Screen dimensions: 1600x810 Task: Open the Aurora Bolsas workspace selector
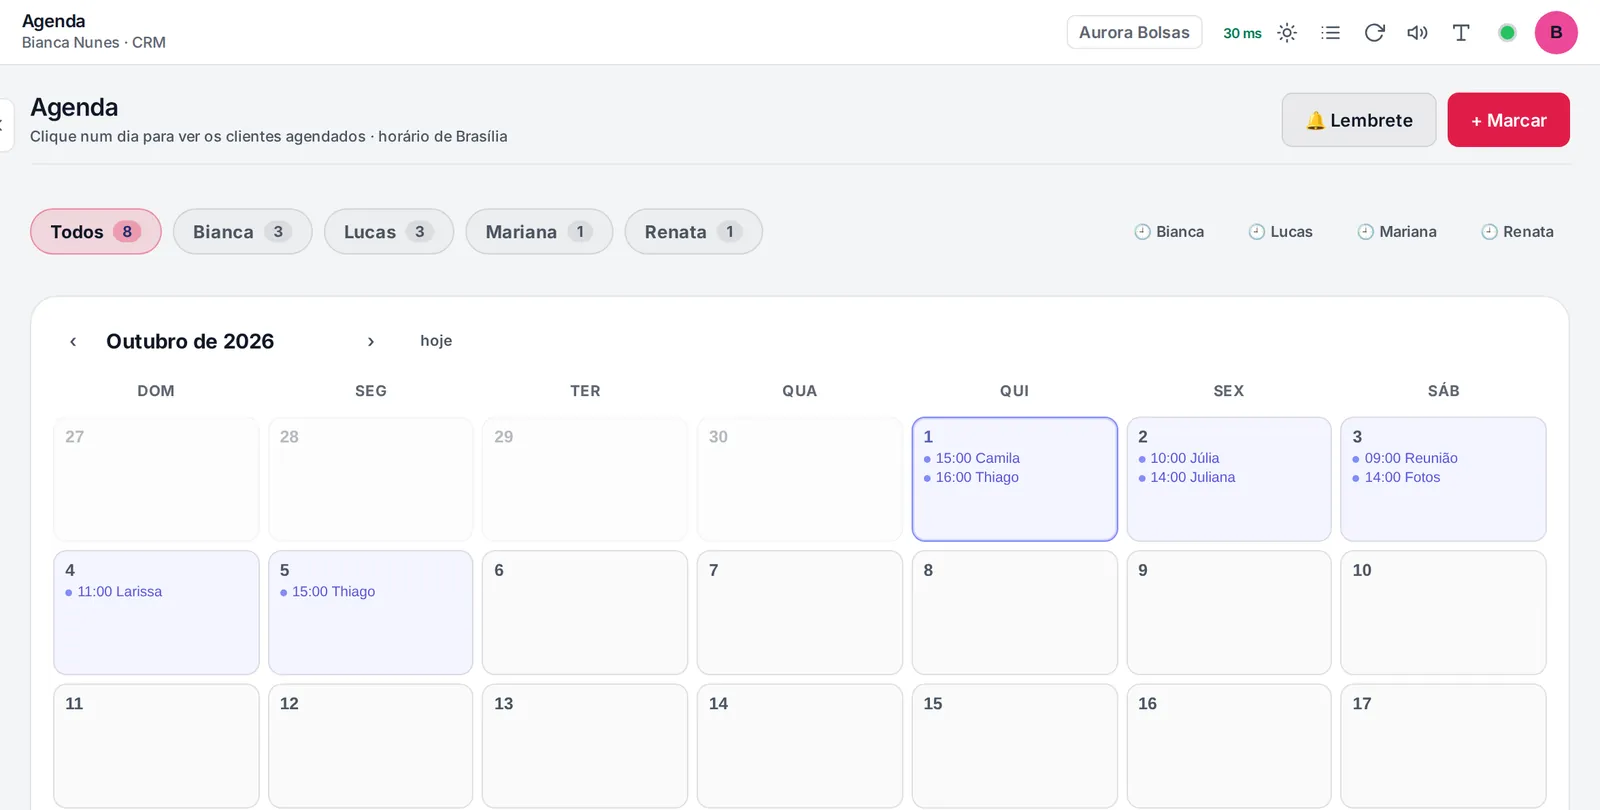click(1134, 32)
